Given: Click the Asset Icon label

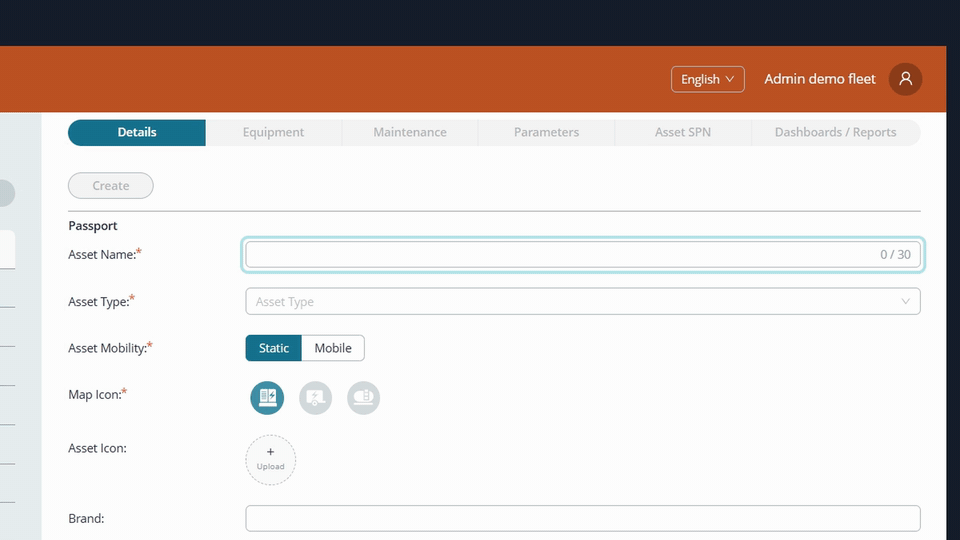Looking at the screenshot, I should (97, 448).
